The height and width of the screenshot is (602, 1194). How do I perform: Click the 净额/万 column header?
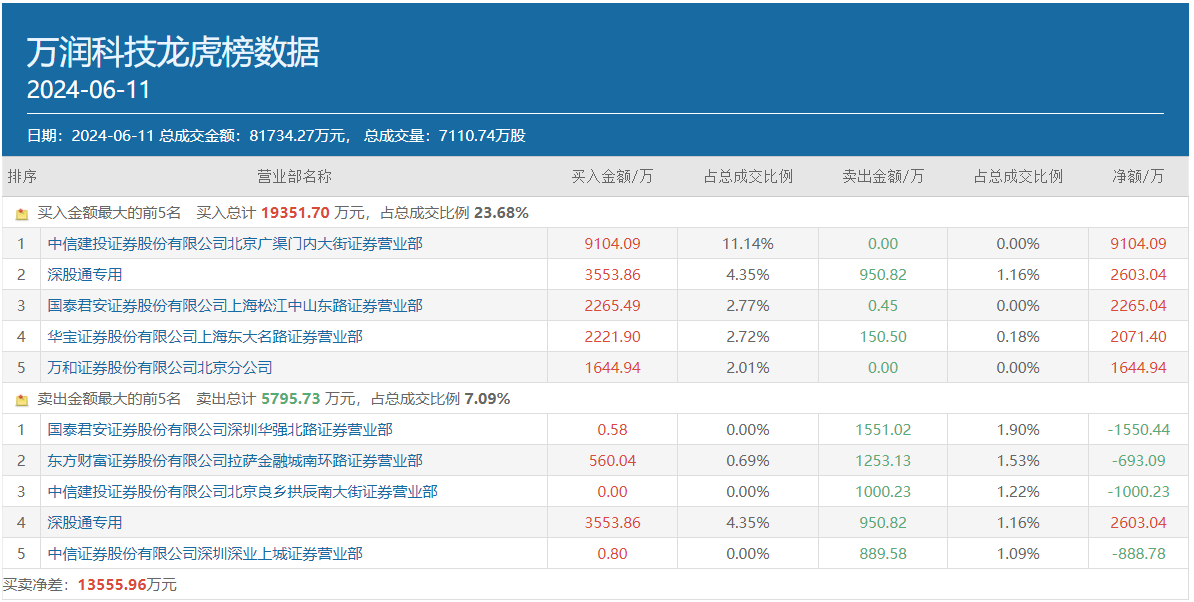click(1138, 177)
